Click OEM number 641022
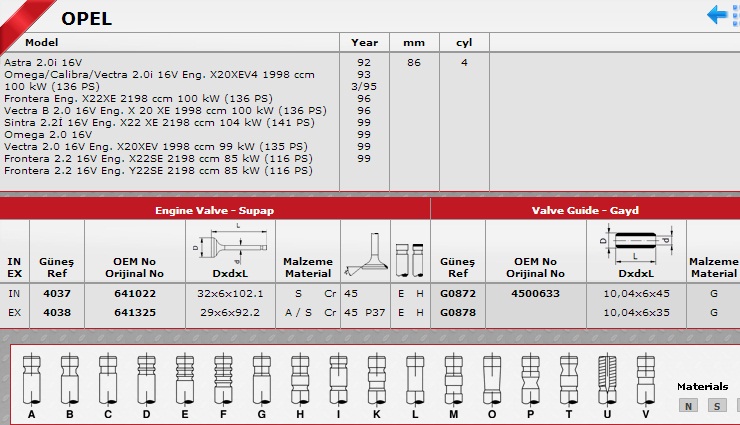 (135, 294)
